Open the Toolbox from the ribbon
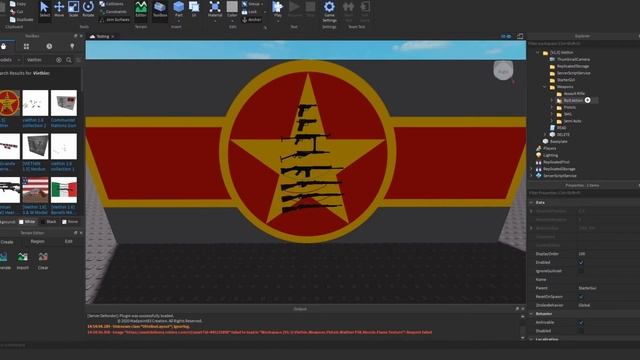This screenshot has height=360, width=640. 160,9
